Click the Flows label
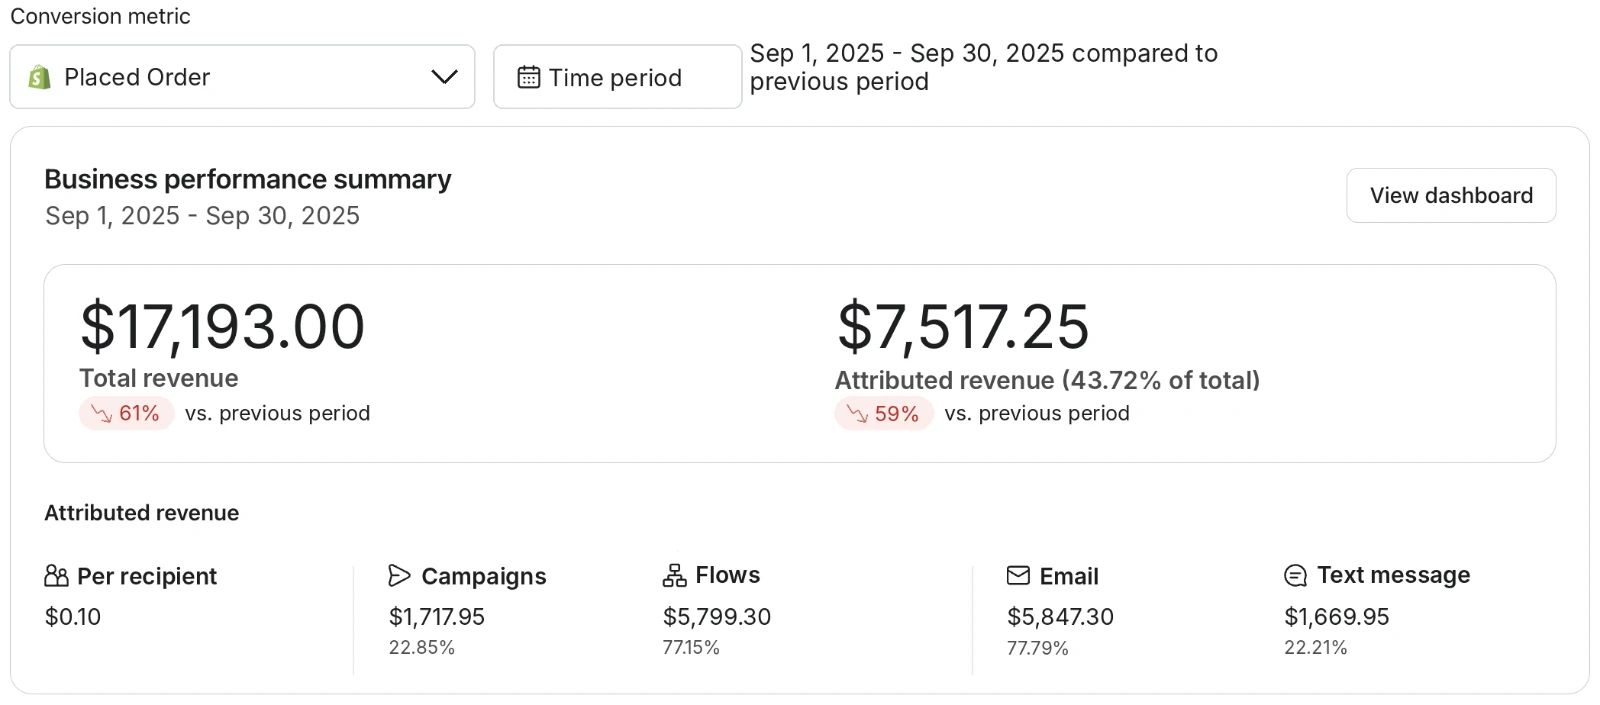Image resolution: width=1600 pixels, height=705 pixels. (728, 575)
